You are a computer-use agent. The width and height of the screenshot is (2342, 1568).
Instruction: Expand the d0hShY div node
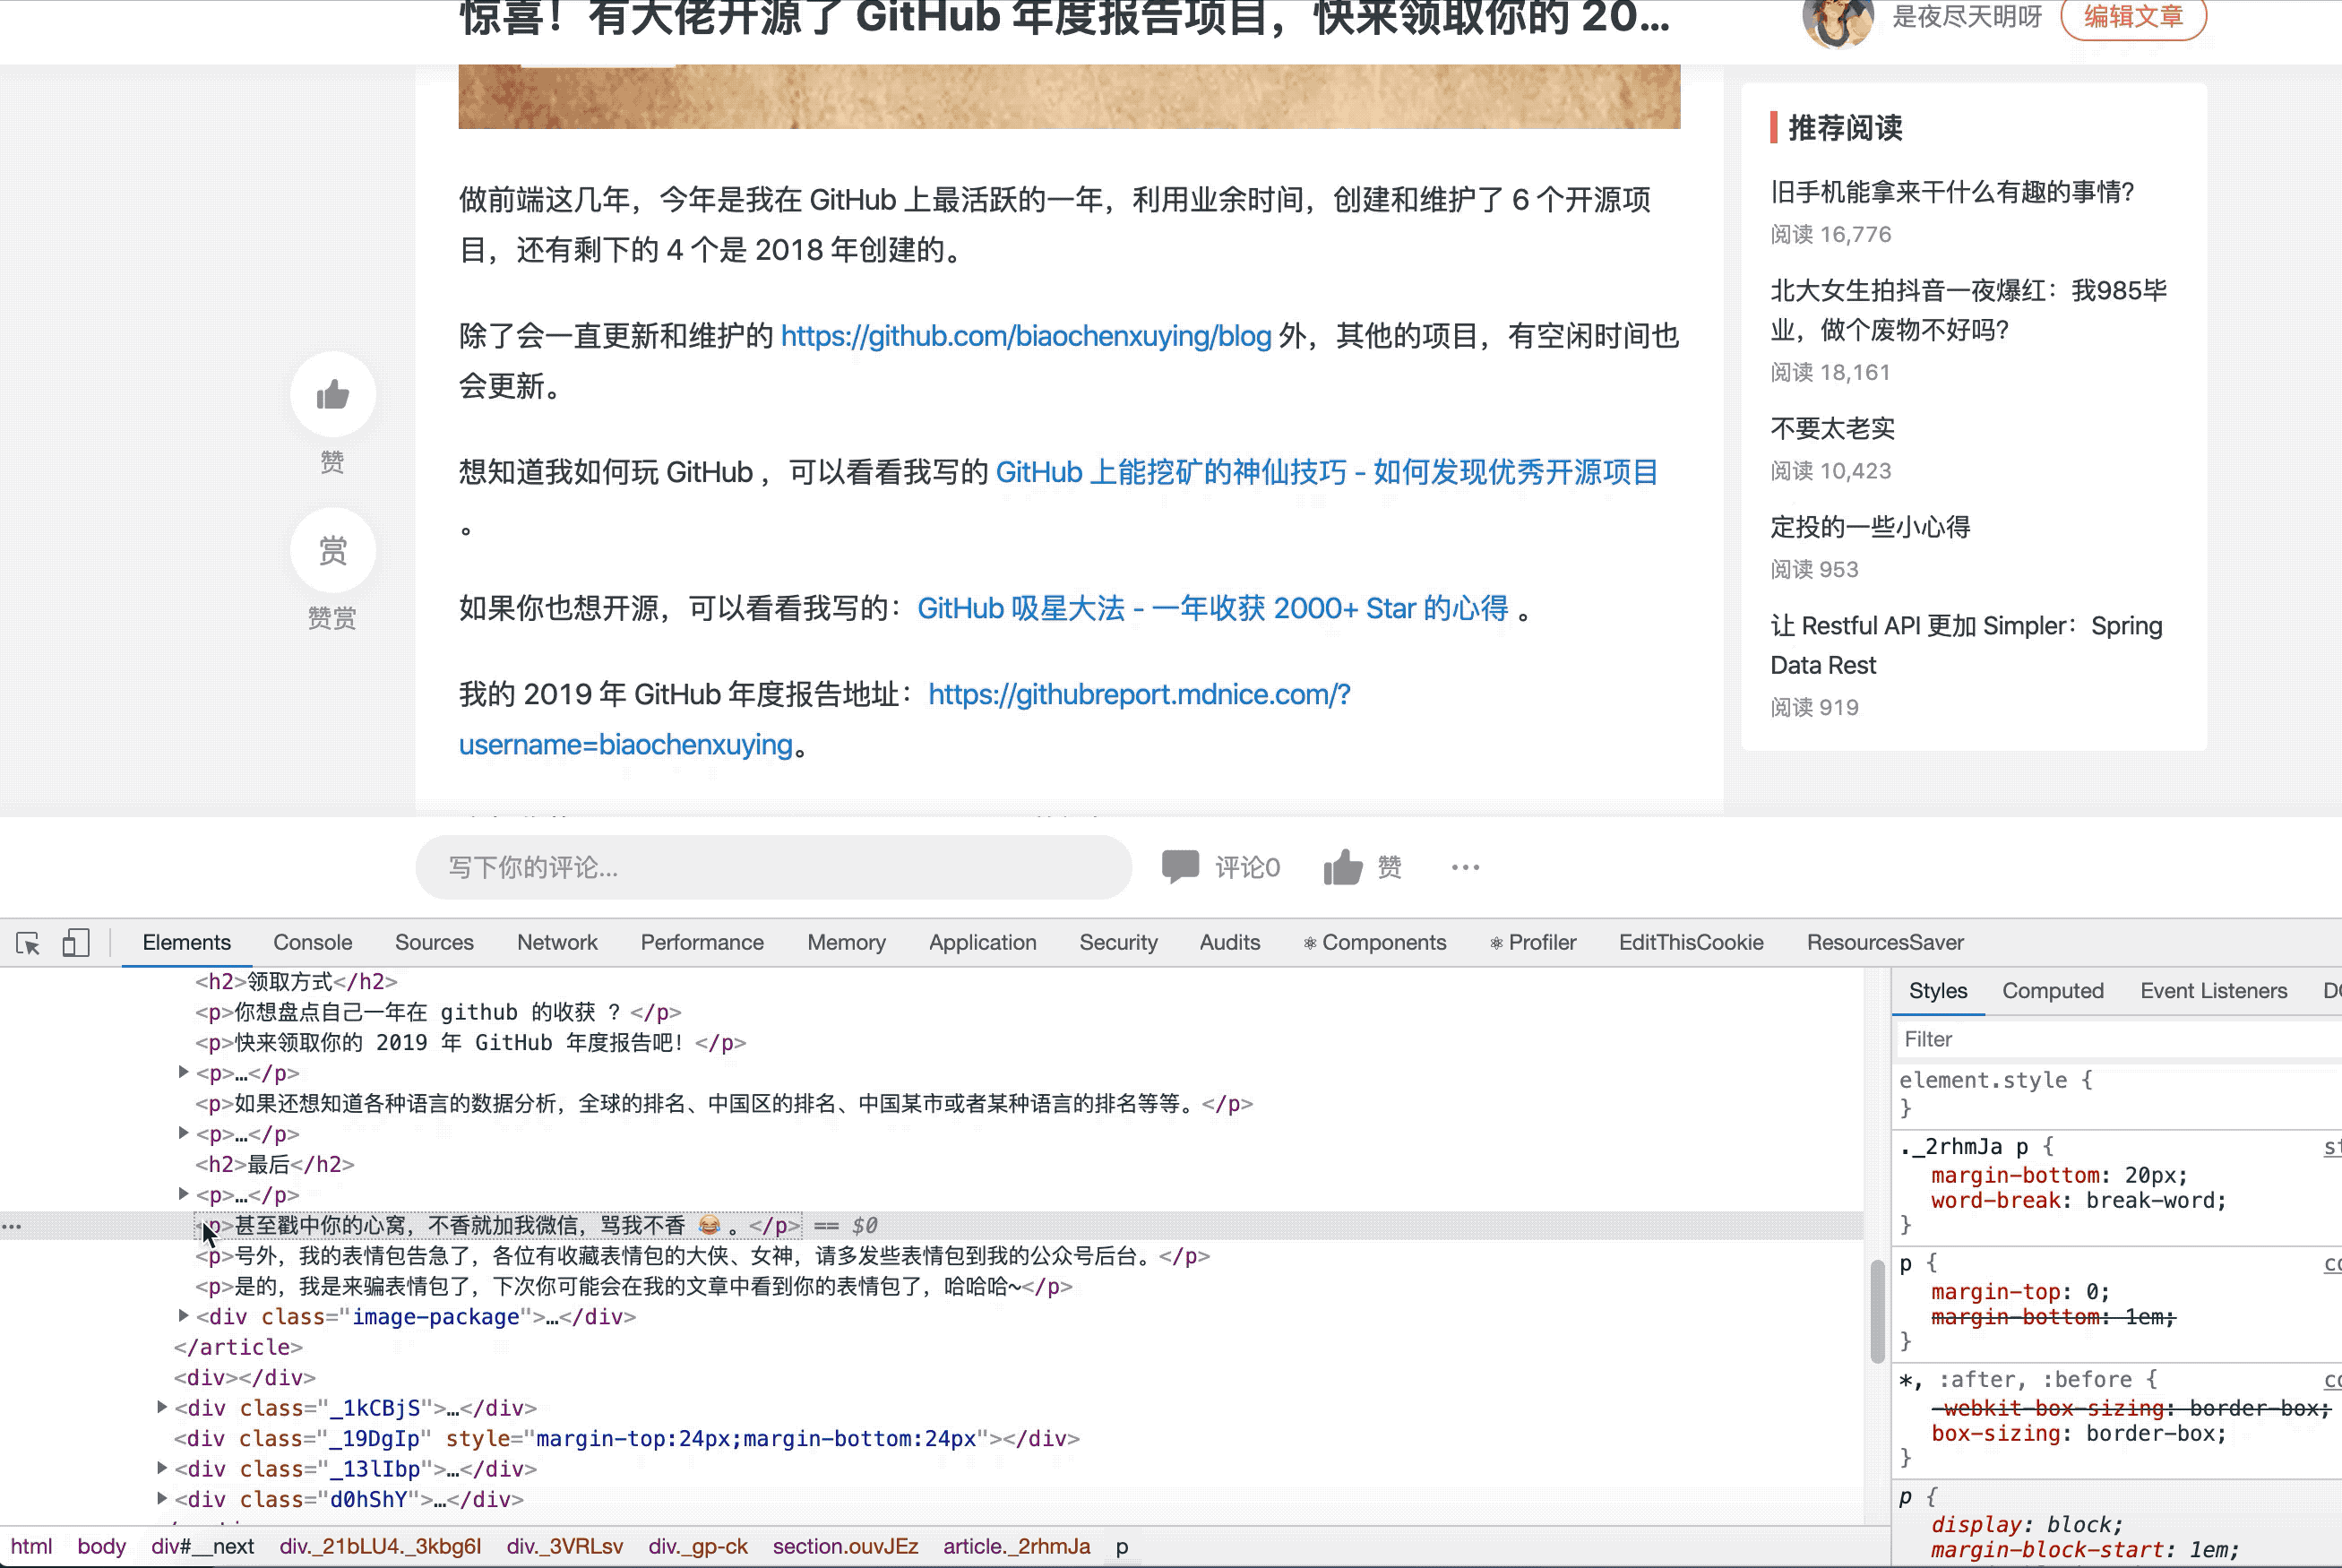tap(162, 1498)
